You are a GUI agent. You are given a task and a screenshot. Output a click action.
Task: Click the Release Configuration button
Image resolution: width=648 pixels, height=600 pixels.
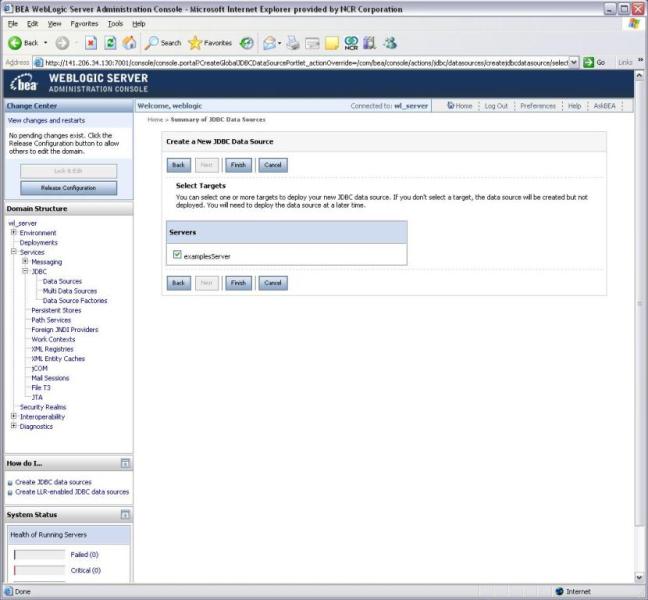click(69, 188)
